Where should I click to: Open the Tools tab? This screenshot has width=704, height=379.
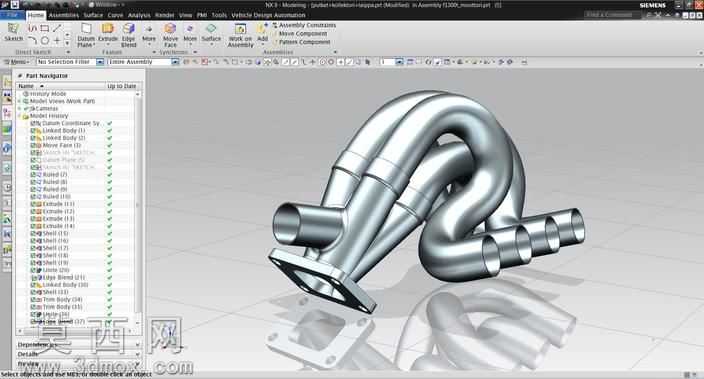pyautogui.click(x=219, y=15)
